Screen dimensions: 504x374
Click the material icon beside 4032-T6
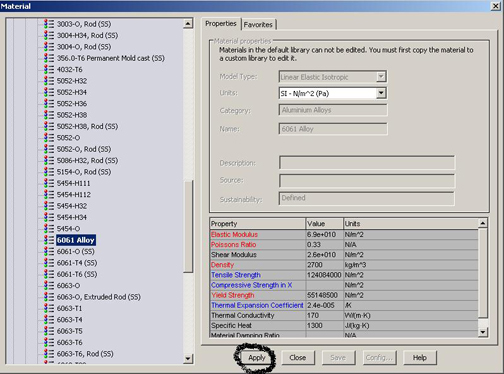click(49, 69)
